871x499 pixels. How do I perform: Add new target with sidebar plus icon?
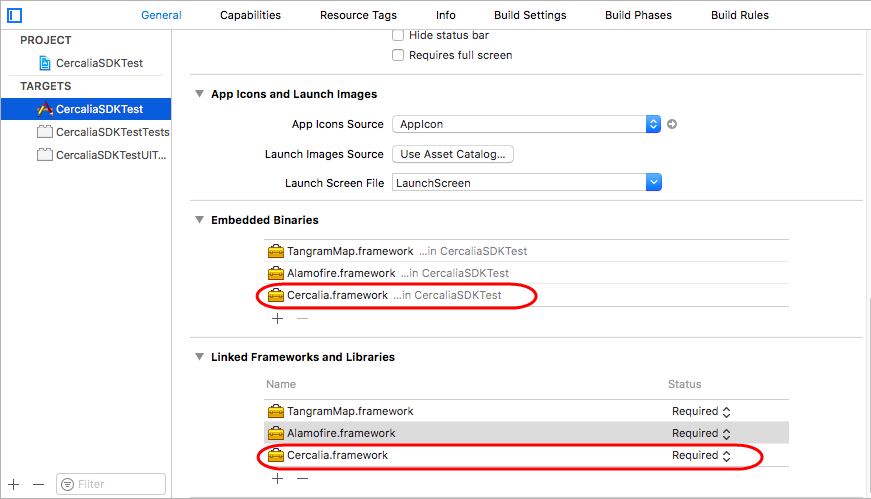point(14,485)
